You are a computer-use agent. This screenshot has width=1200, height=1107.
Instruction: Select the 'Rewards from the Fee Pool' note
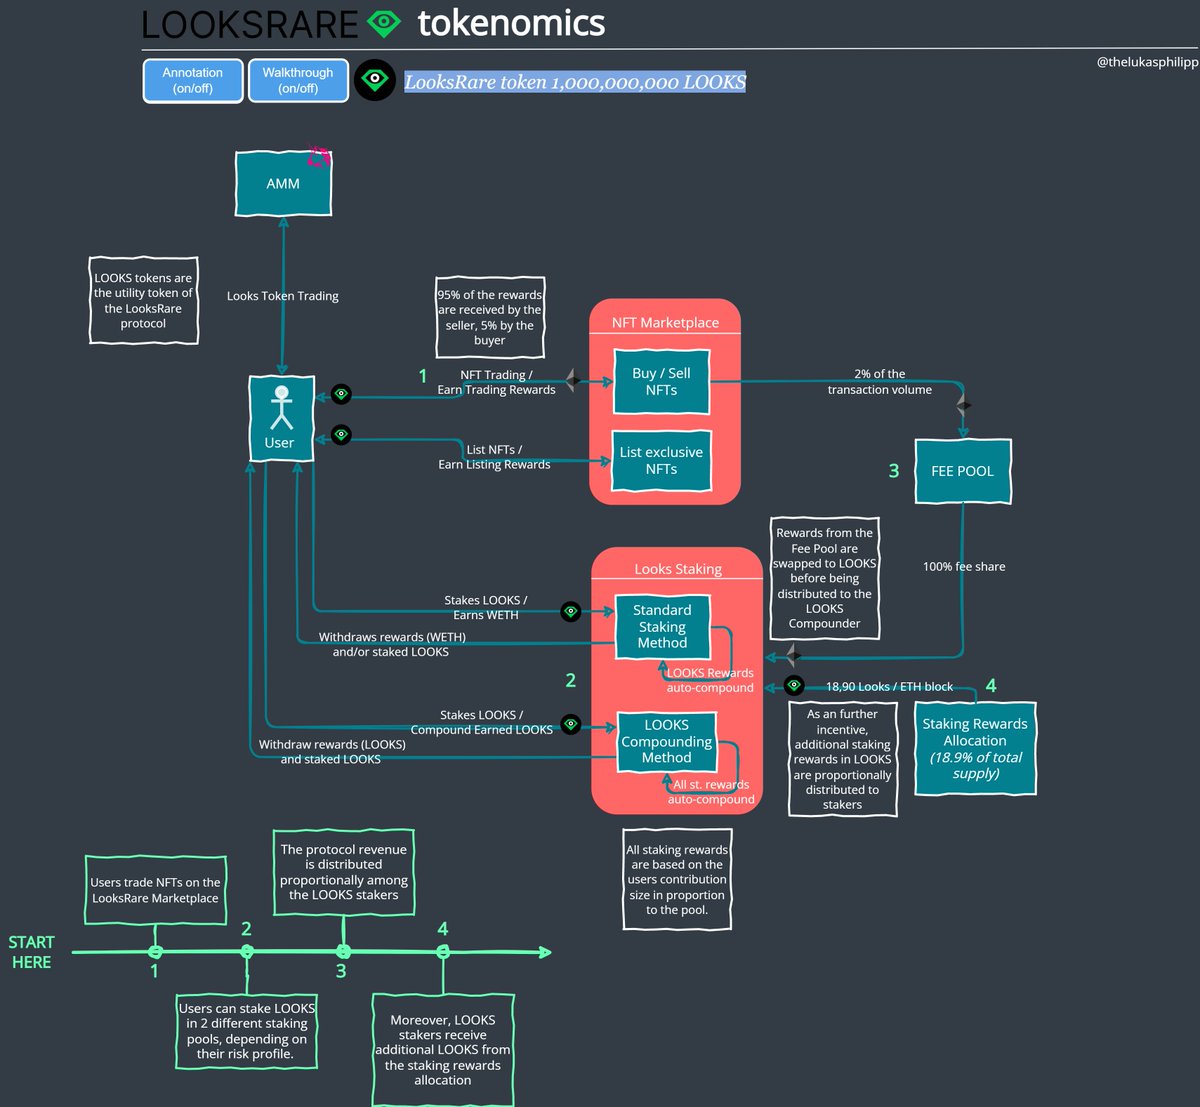[825, 578]
